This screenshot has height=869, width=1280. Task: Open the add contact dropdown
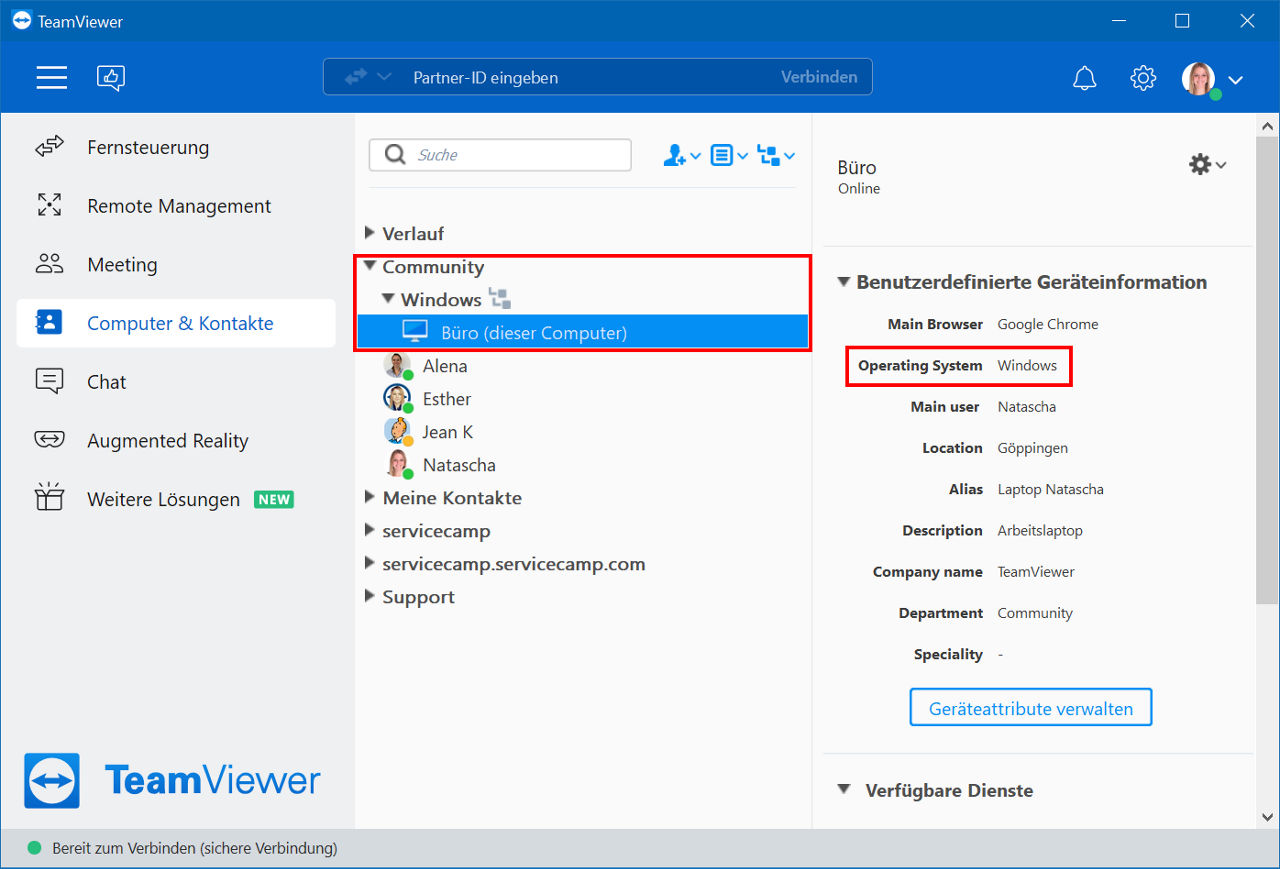[x=682, y=155]
